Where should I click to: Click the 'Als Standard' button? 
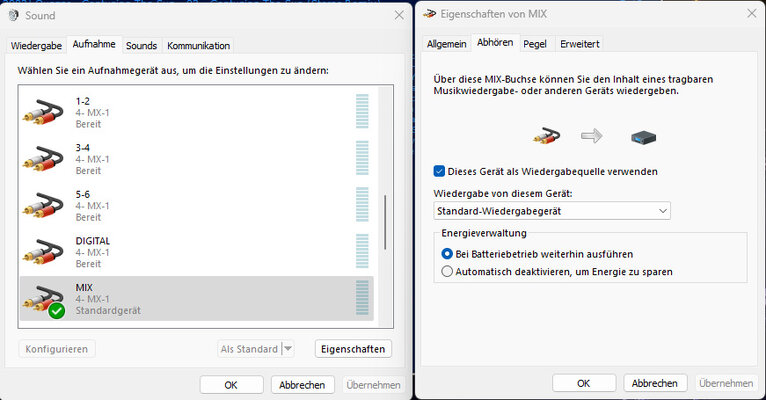click(x=249, y=349)
